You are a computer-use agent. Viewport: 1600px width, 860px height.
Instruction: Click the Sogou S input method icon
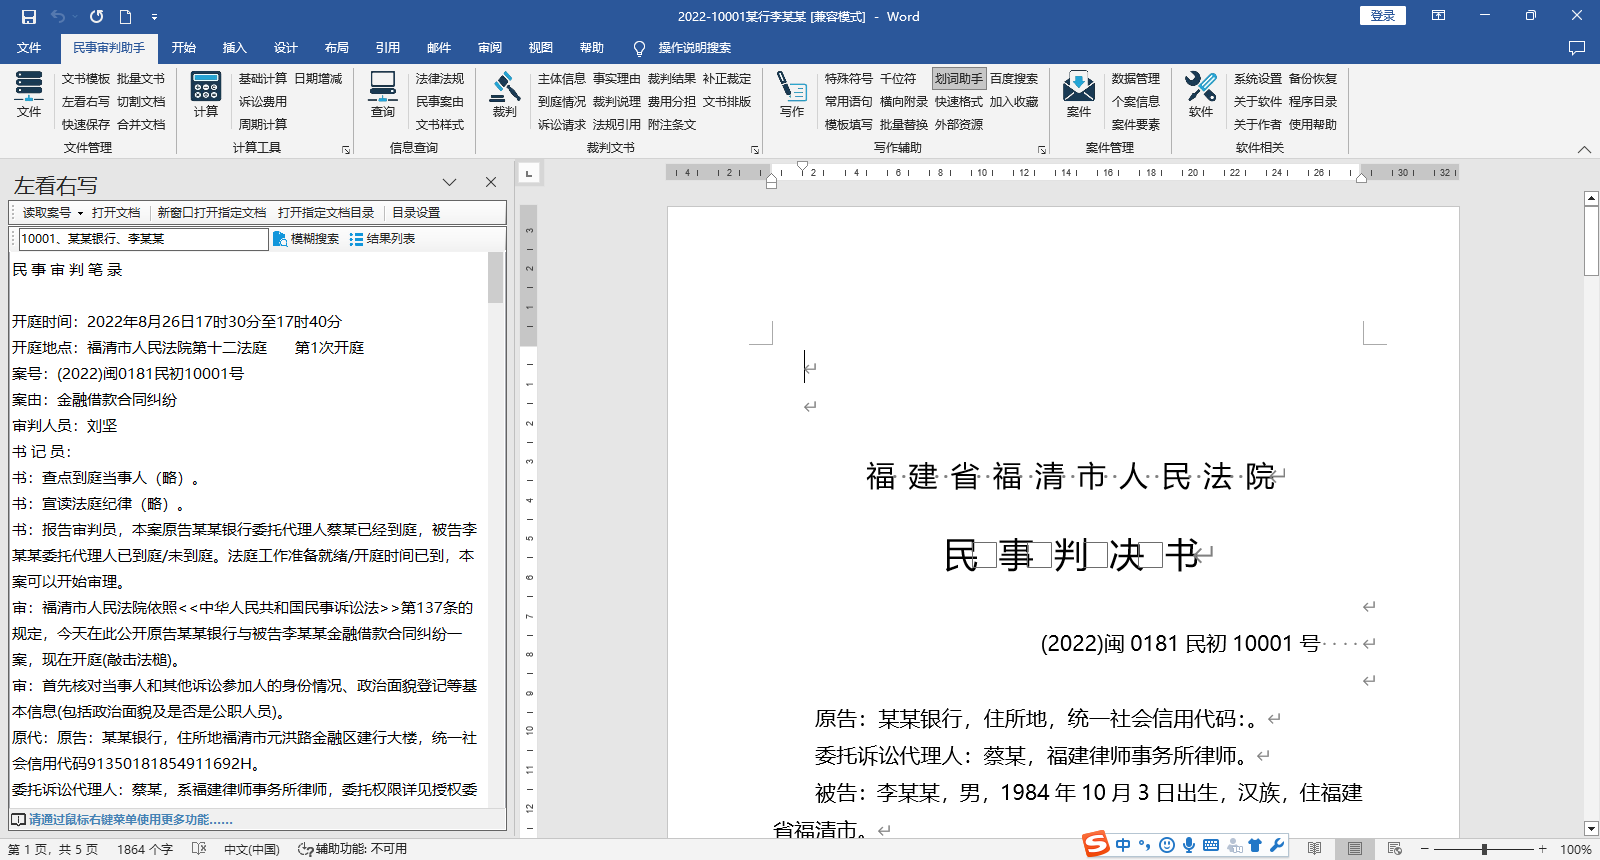(x=1097, y=844)
